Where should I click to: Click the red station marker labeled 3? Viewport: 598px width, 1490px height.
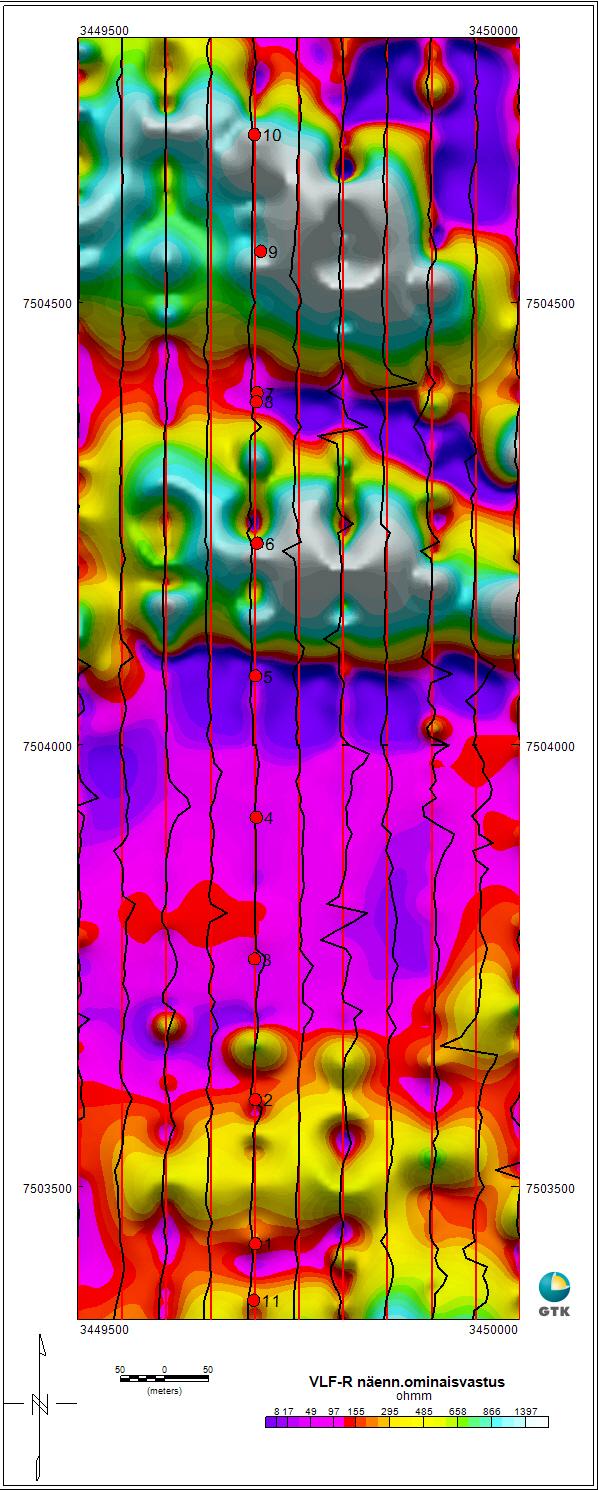point(254,959)
